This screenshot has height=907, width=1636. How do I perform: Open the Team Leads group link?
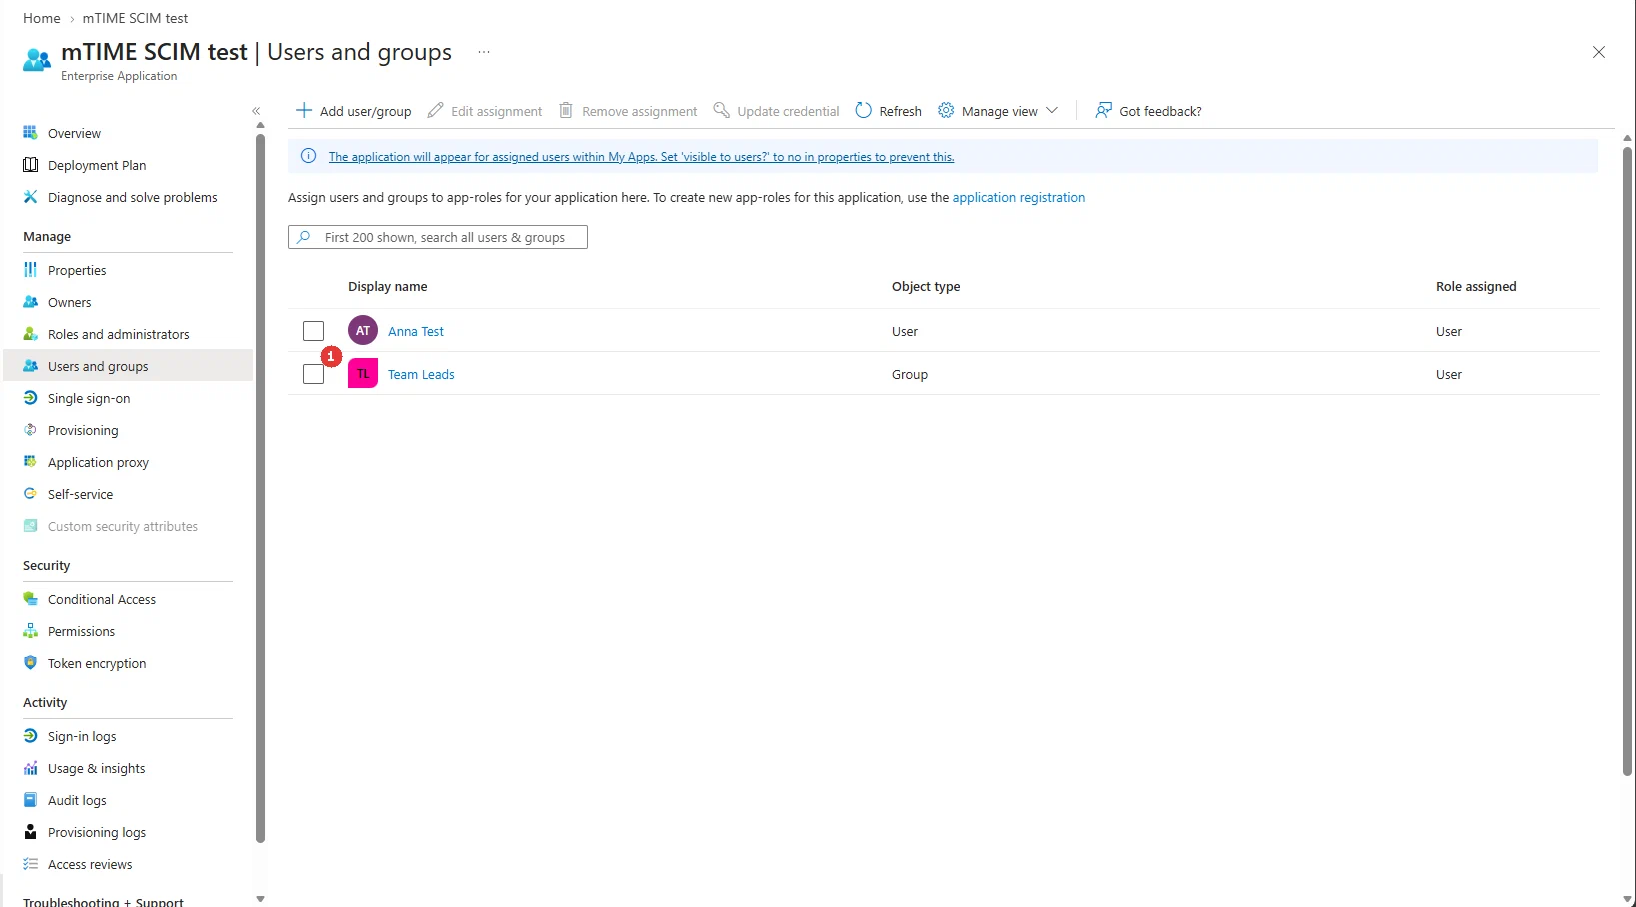tap(421, 374)
